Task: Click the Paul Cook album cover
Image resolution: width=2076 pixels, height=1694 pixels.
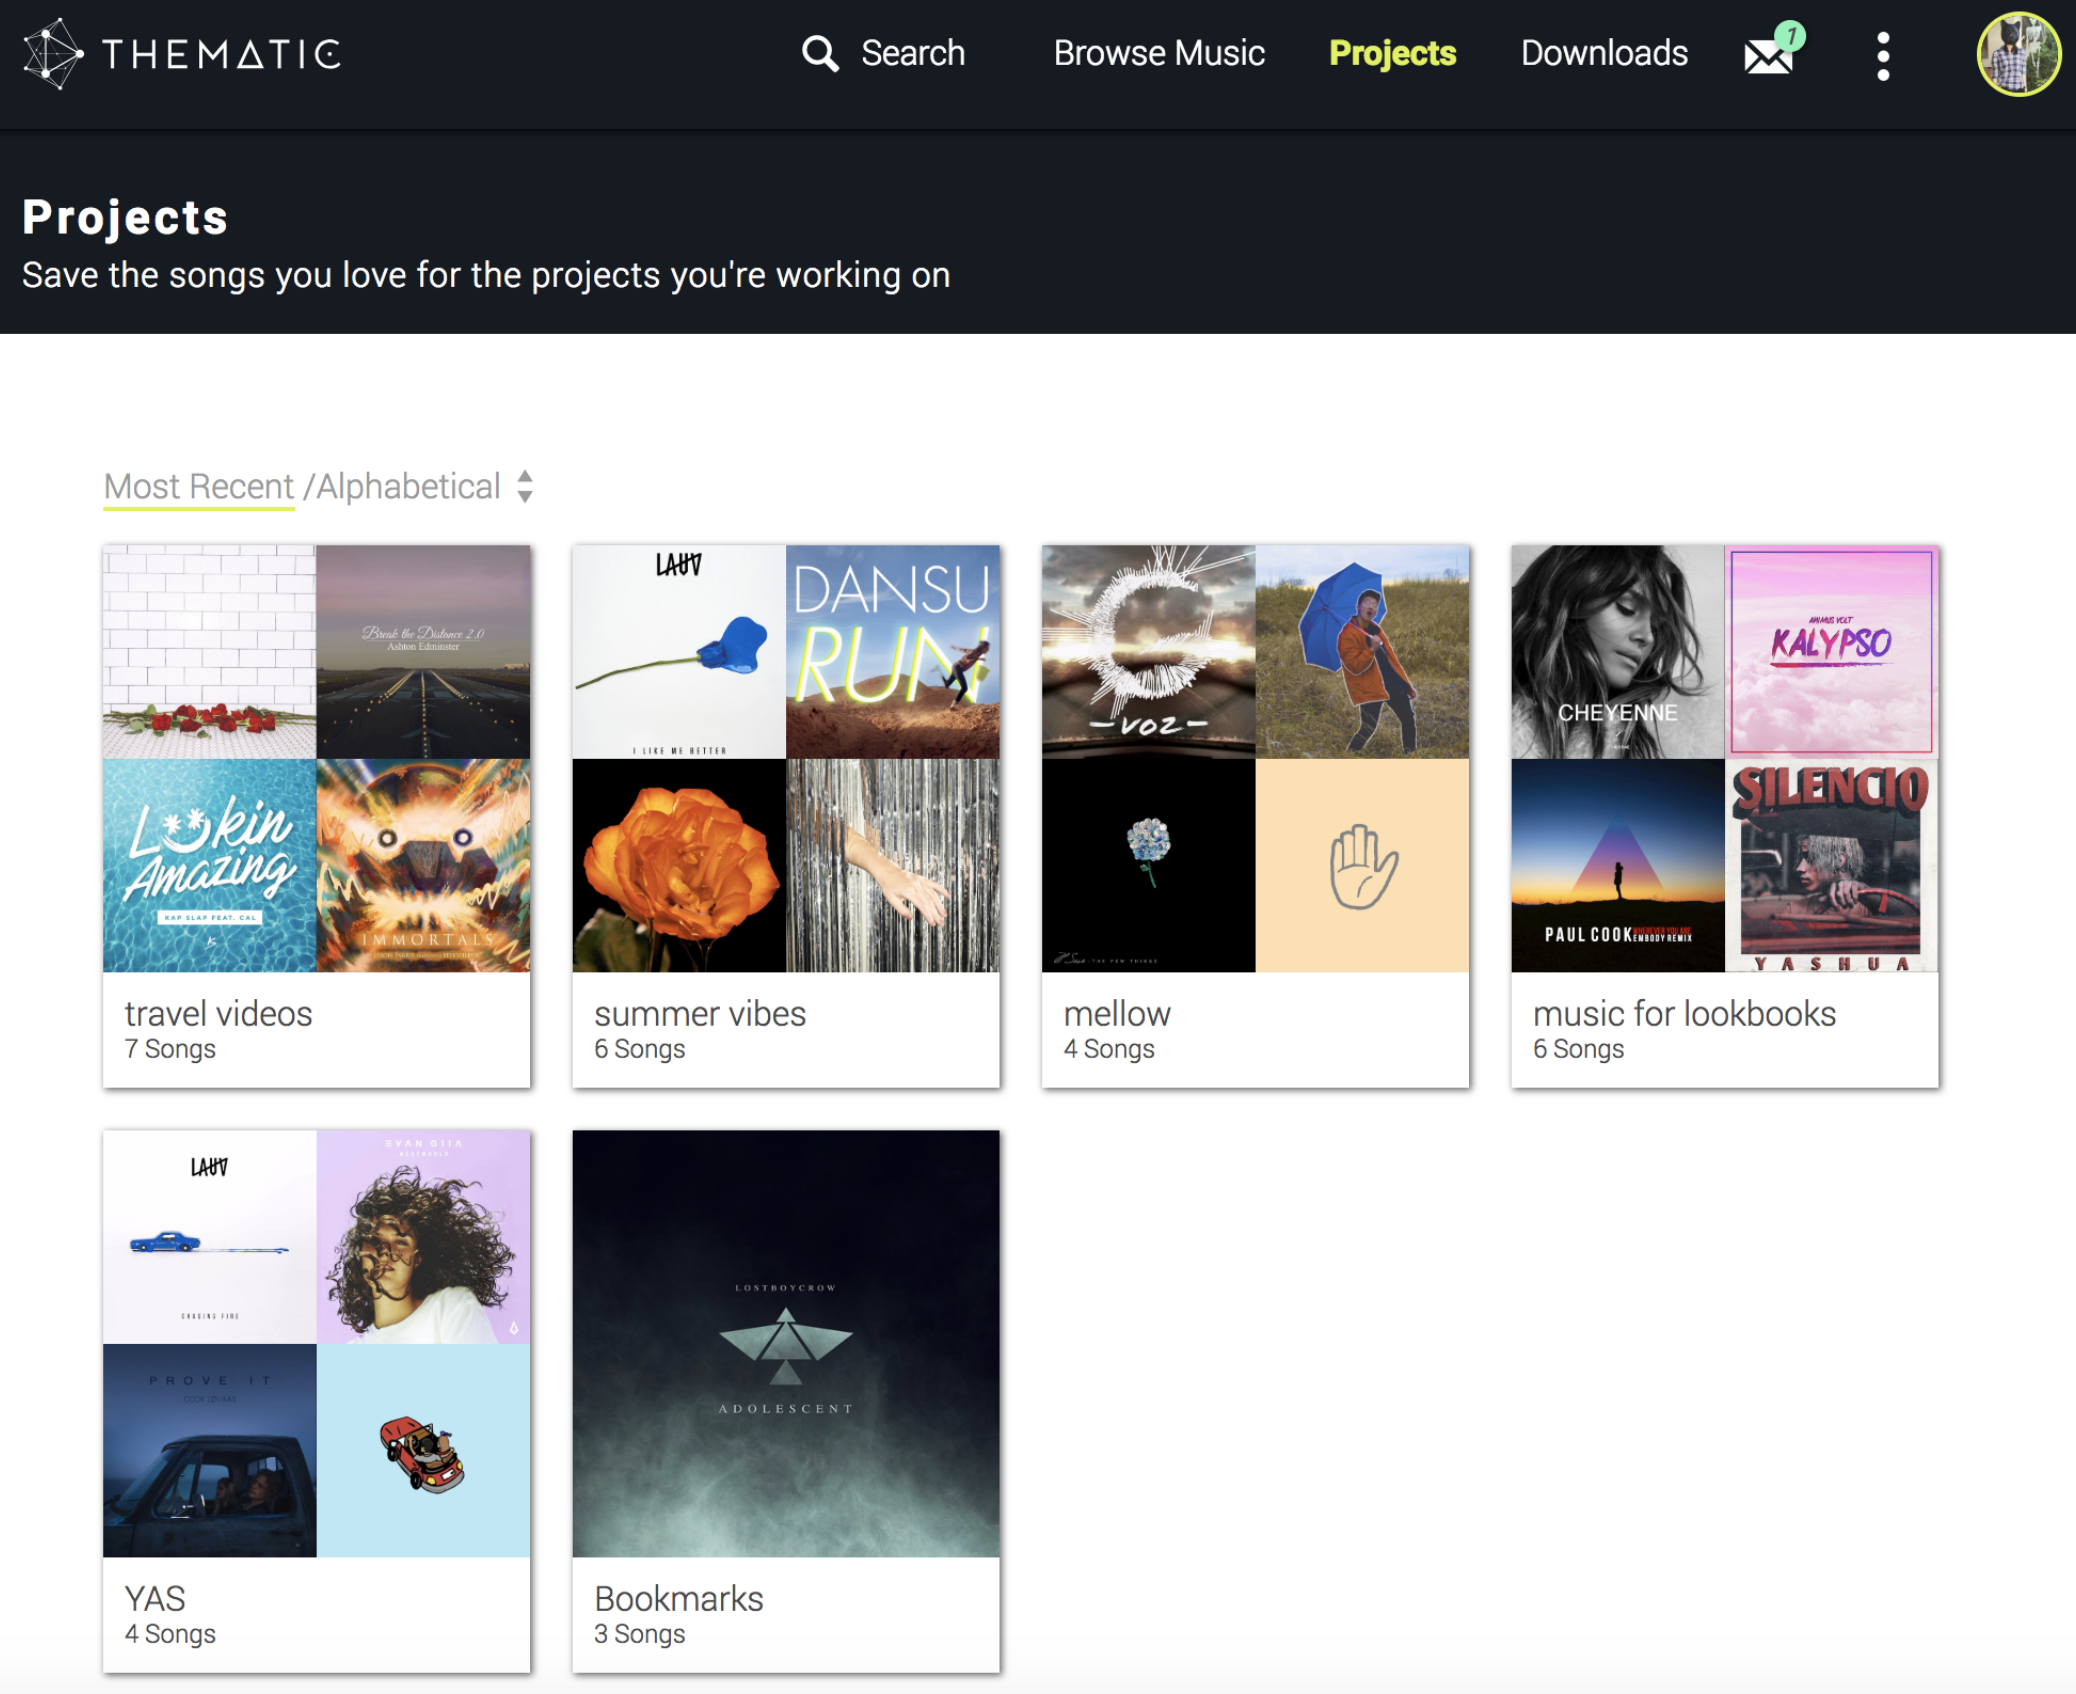Action: (x=1618, y=866)
